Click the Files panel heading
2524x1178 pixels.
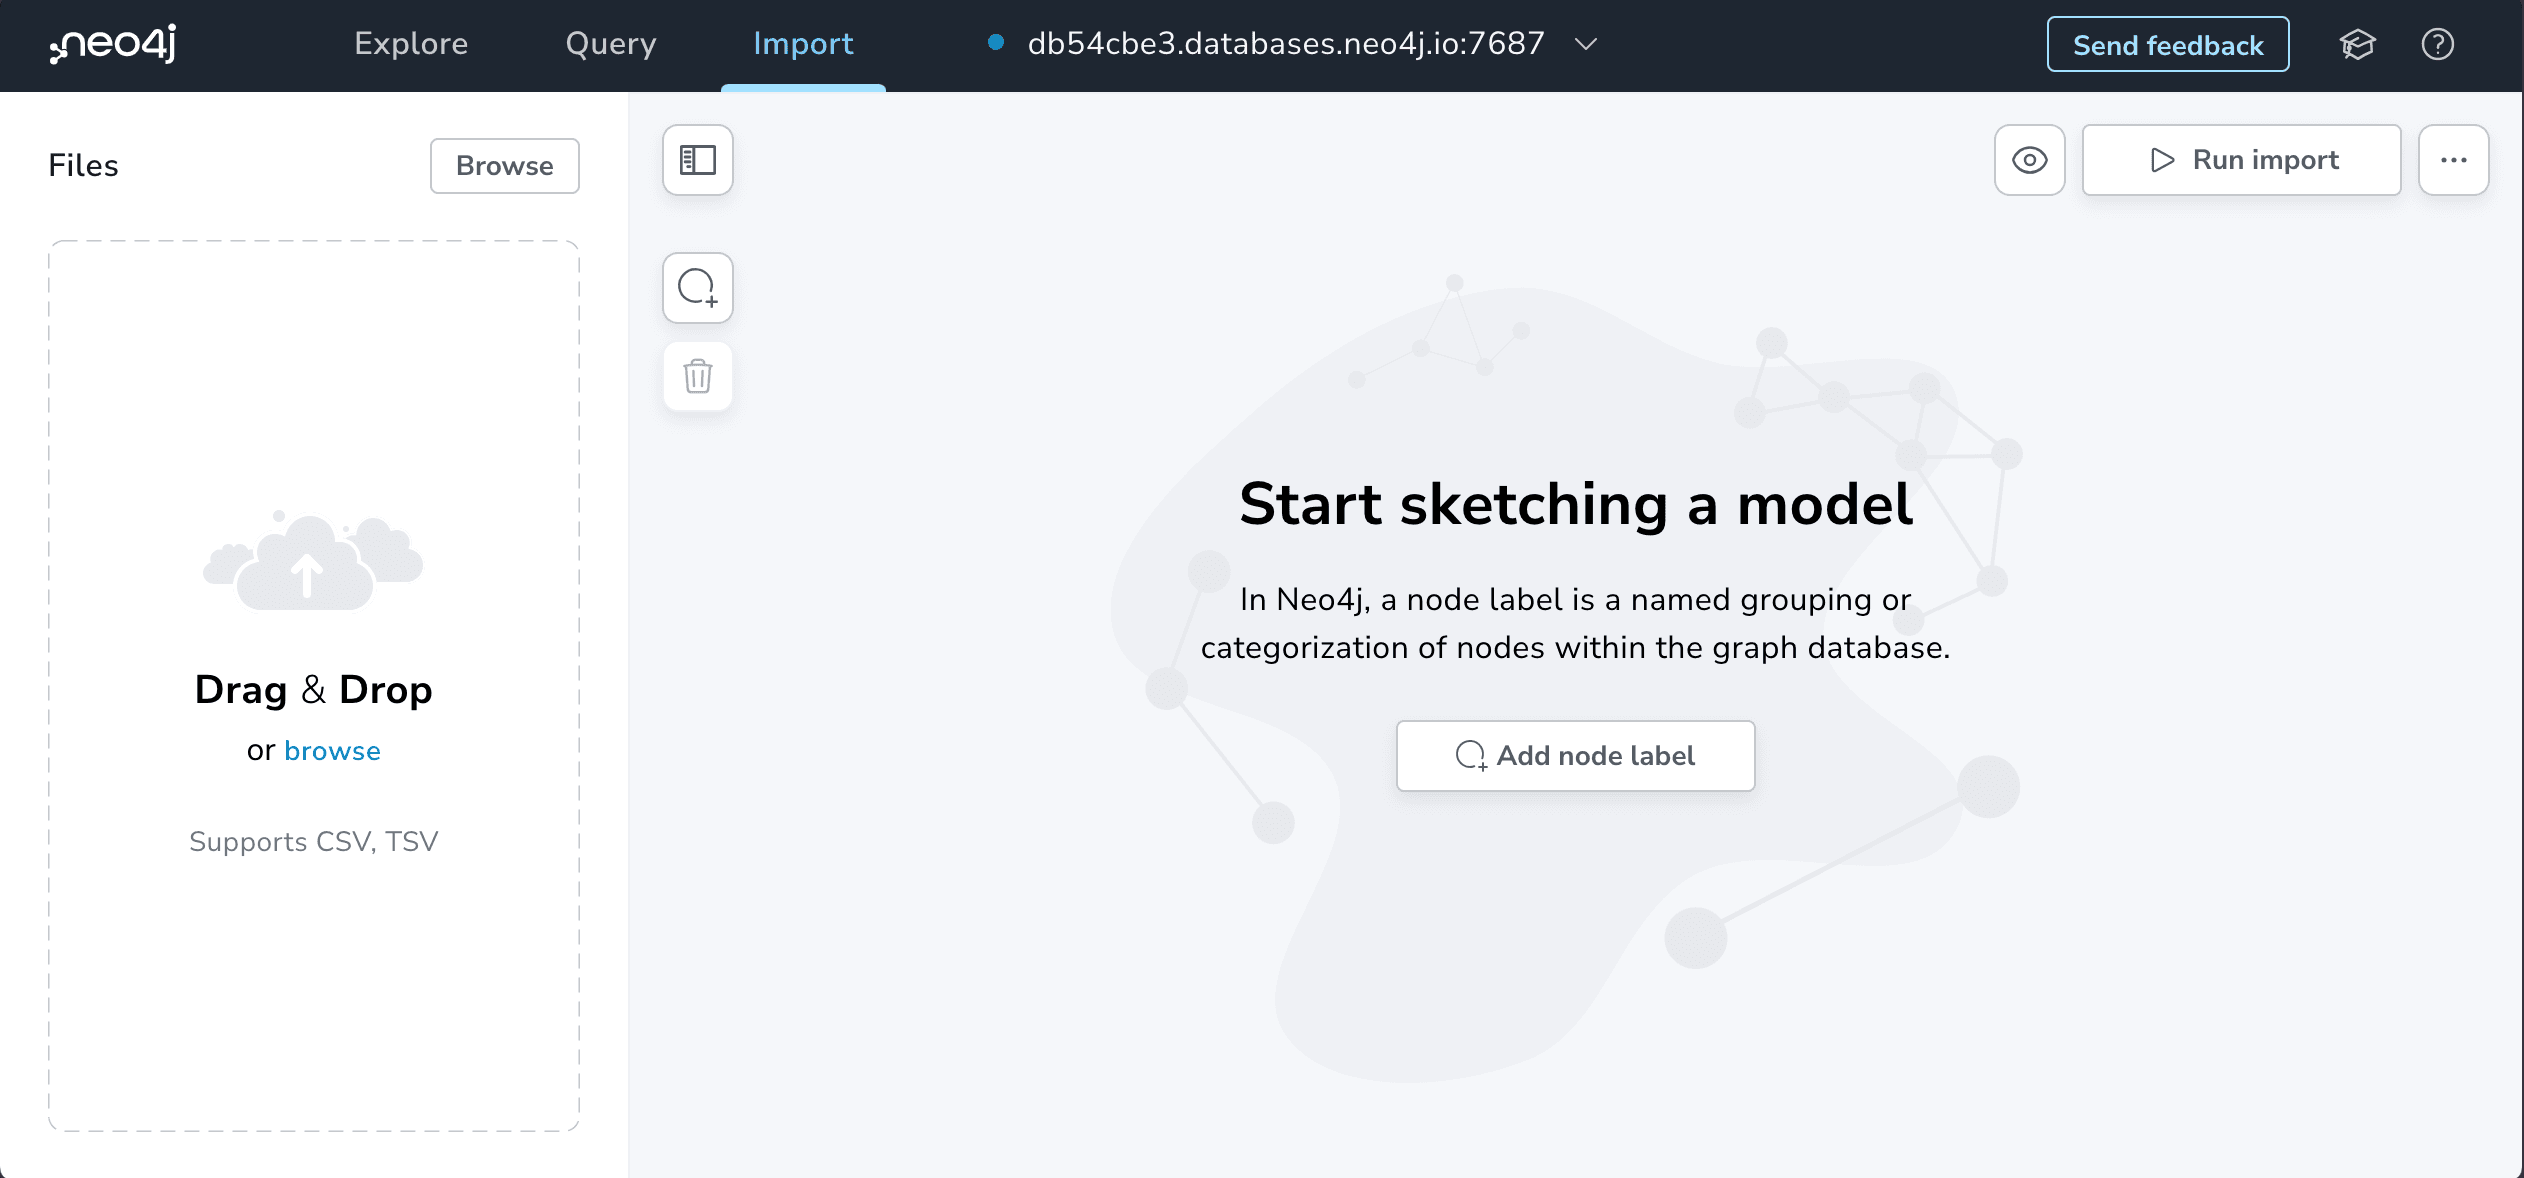click(83, 166)
